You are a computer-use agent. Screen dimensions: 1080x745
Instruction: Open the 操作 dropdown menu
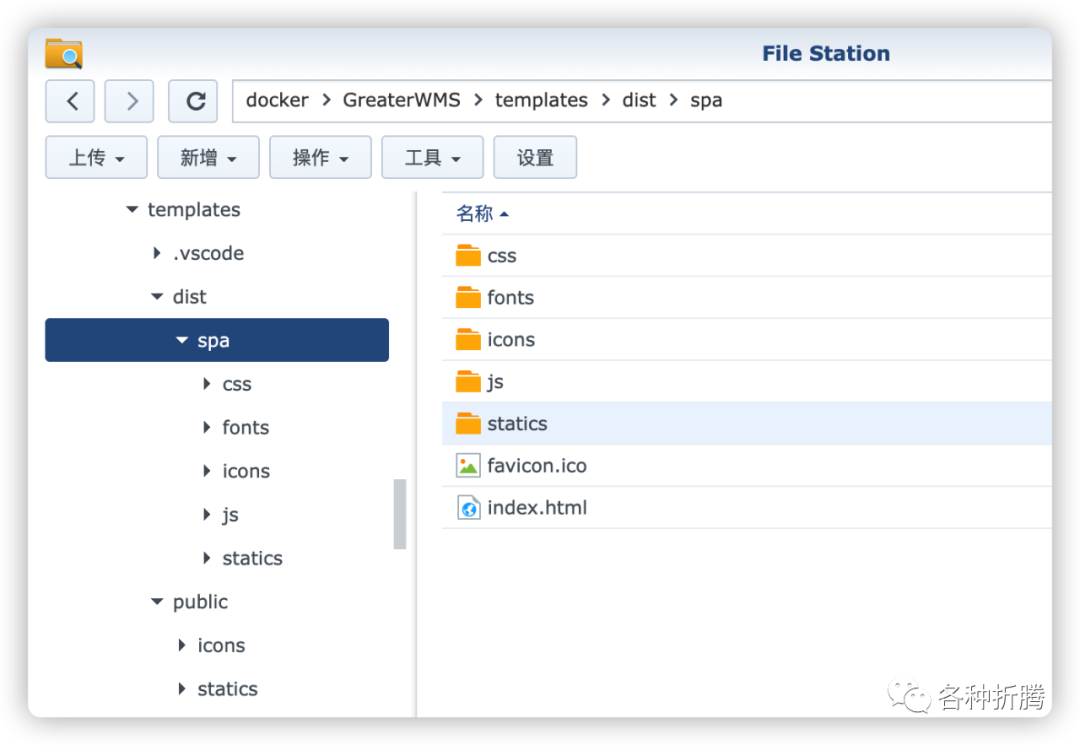(x=320, y=158)
